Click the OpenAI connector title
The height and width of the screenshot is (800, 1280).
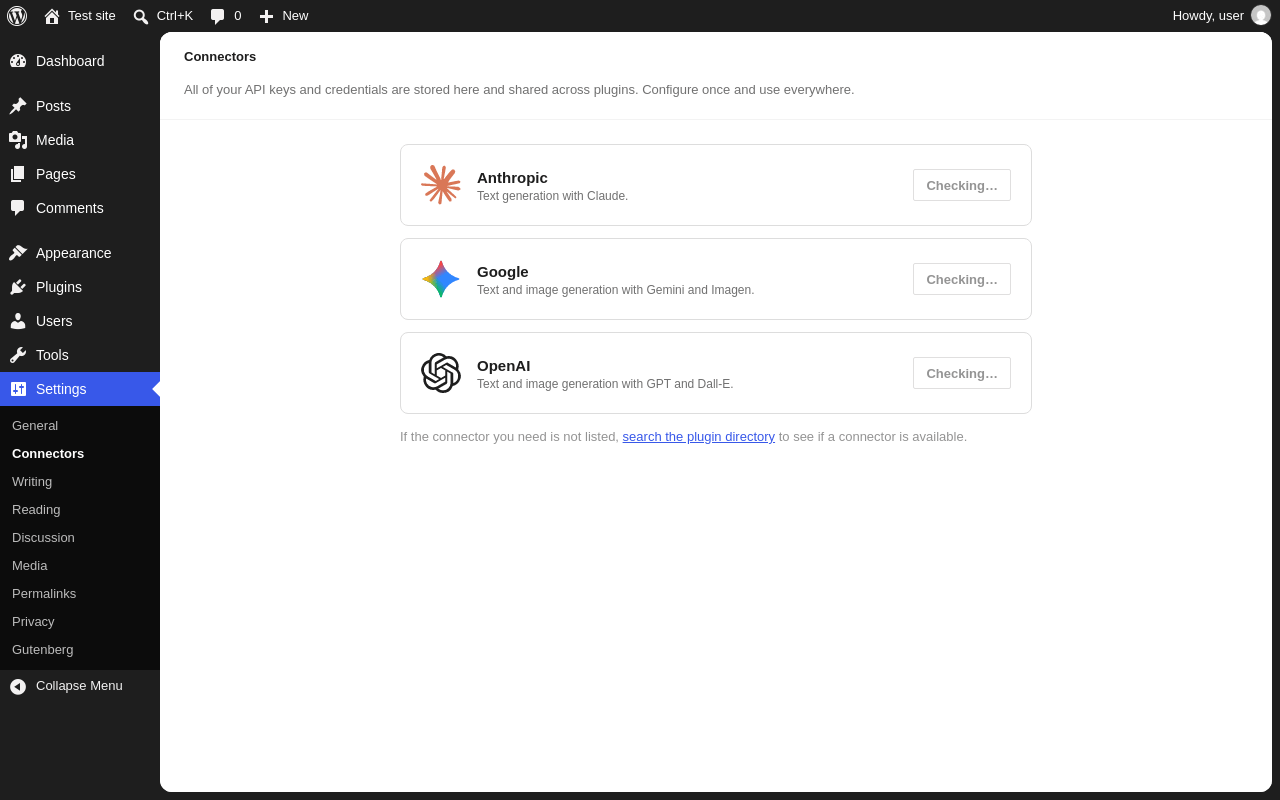pyautogui.click(x=504, y=365)
